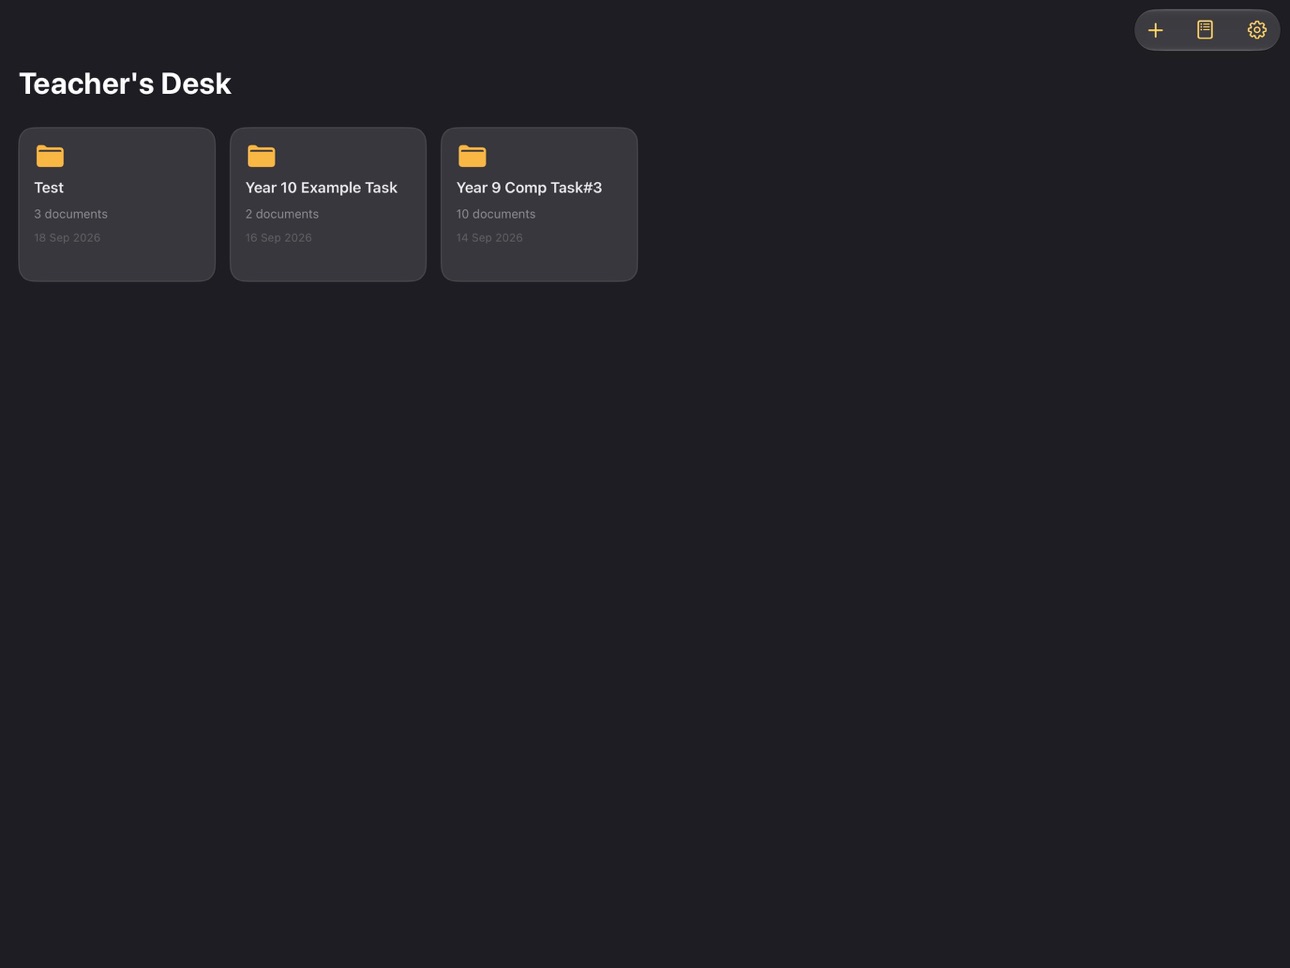The image size is (1290, 968).
Task: Open the Year 10 Example Task title
Action: [x=321, y=188]
